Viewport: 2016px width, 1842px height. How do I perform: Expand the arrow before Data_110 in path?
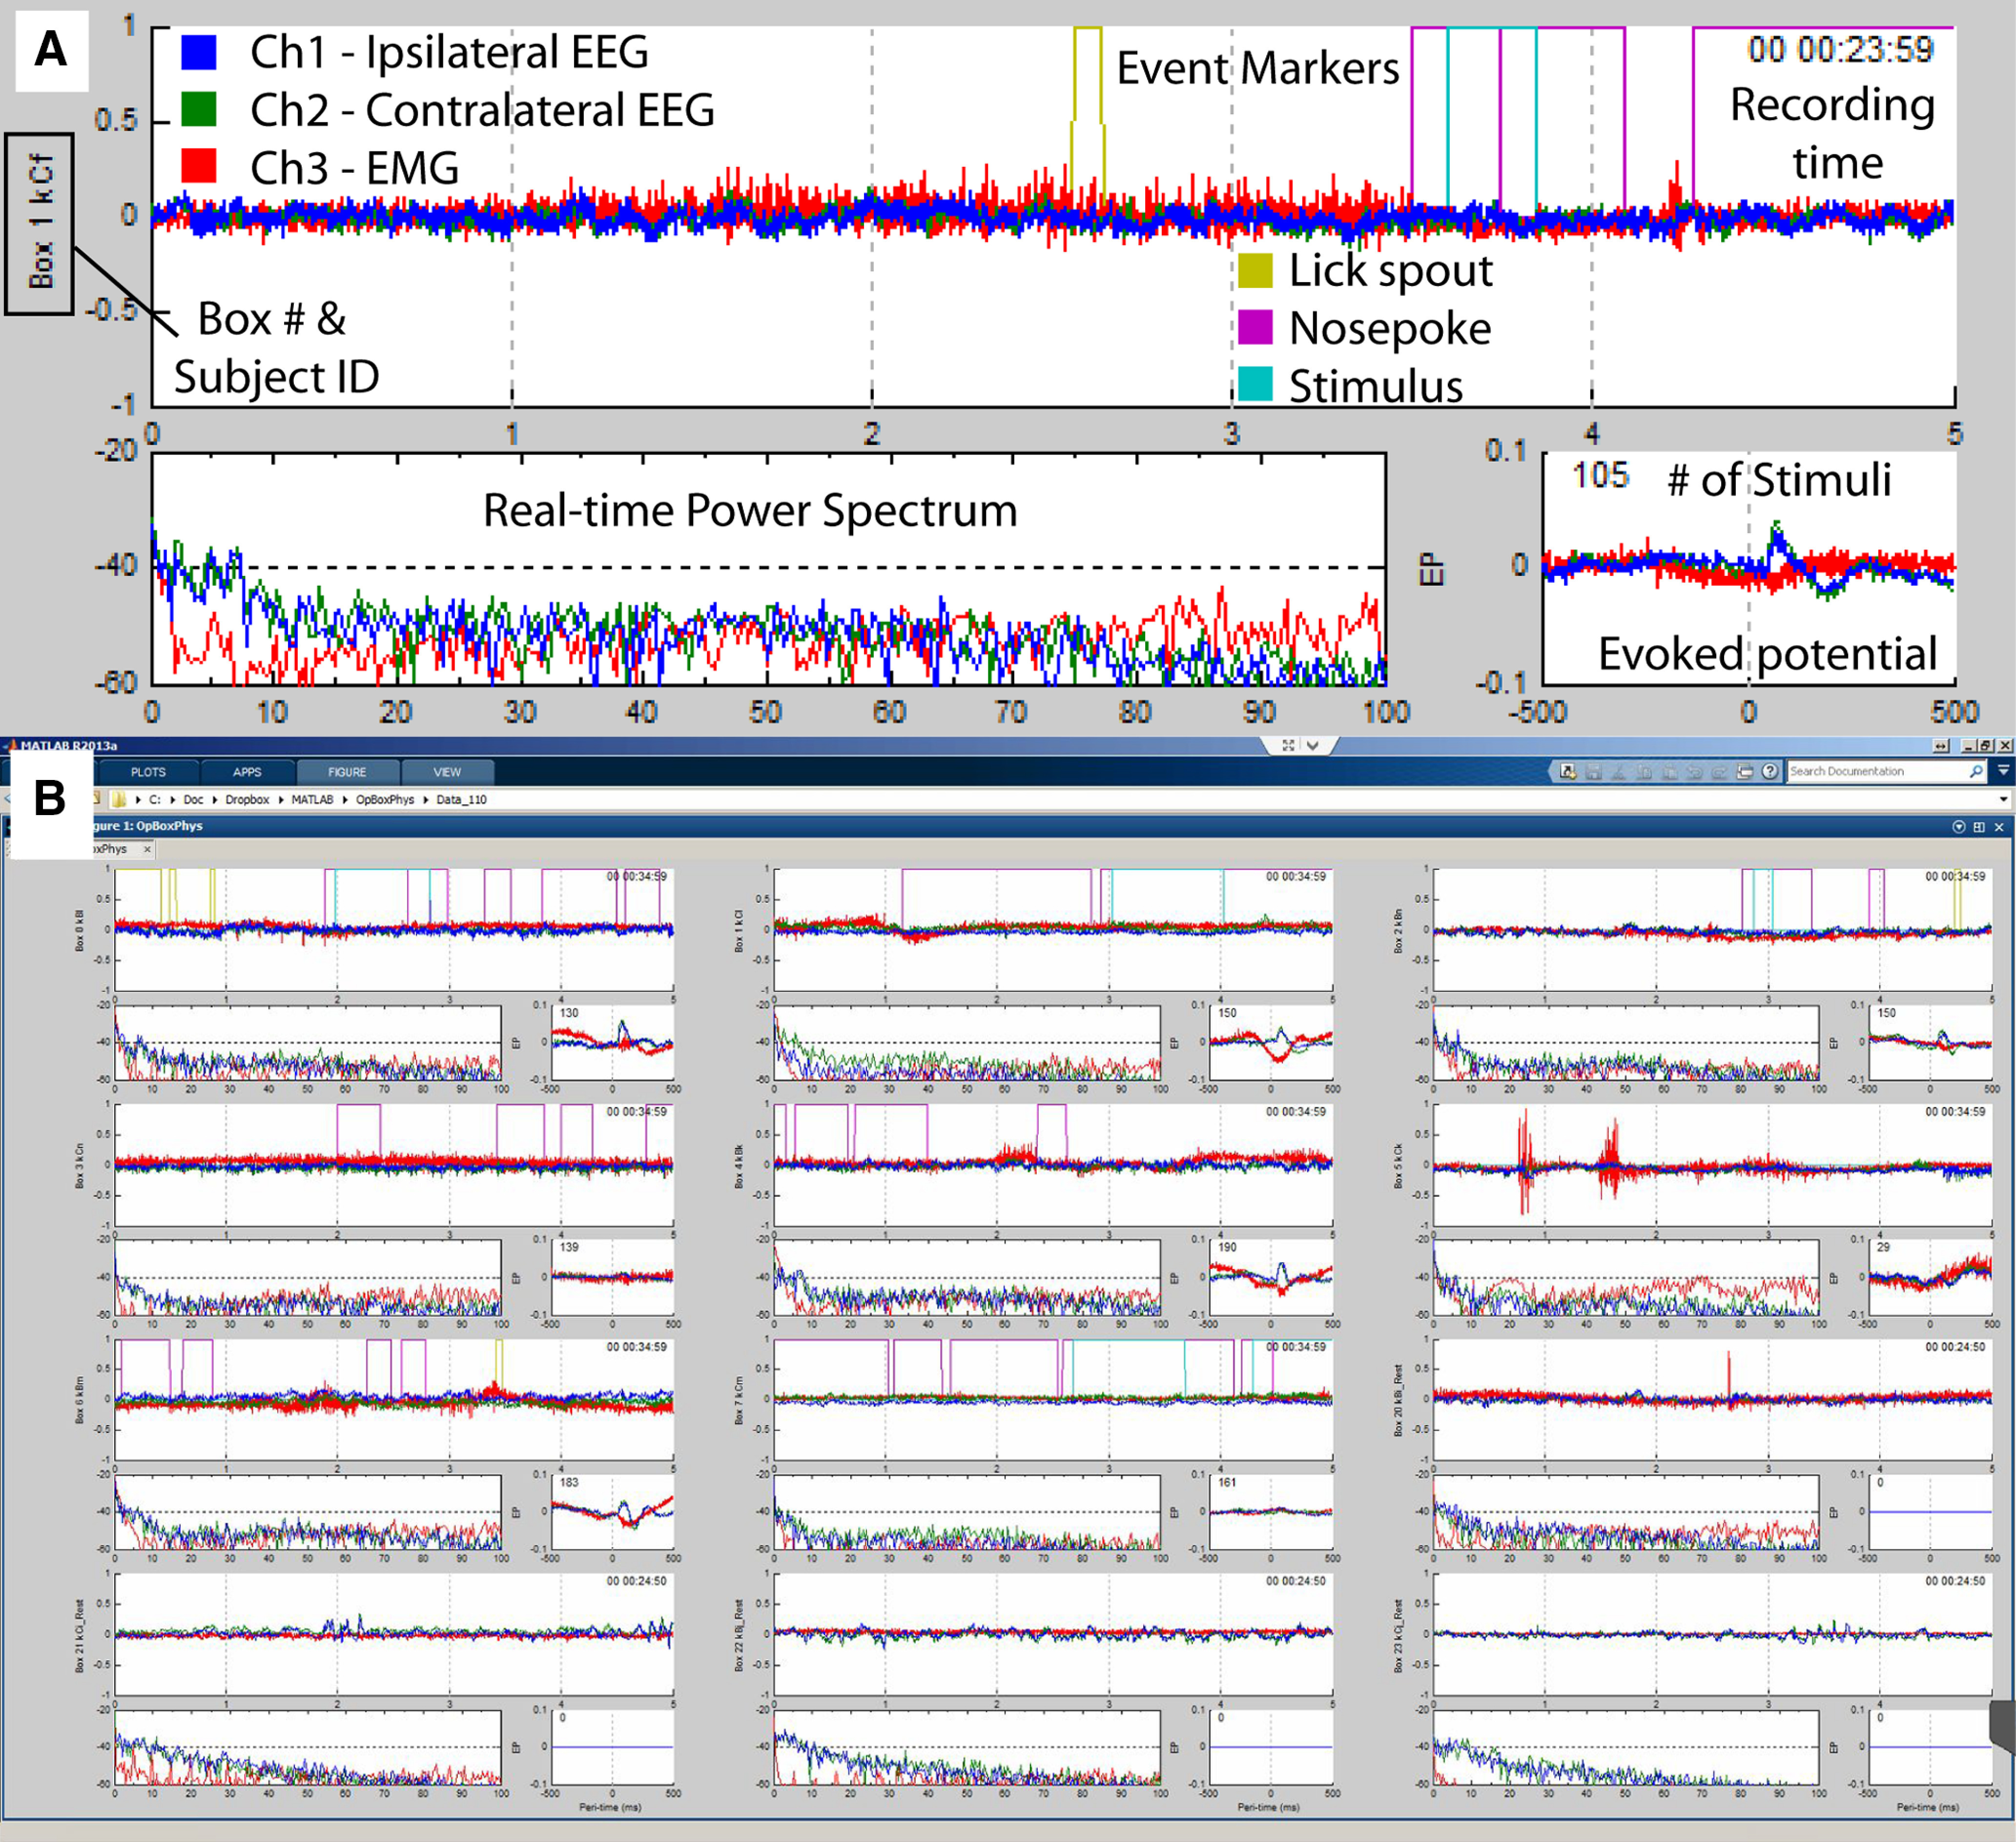click(426, 799)
